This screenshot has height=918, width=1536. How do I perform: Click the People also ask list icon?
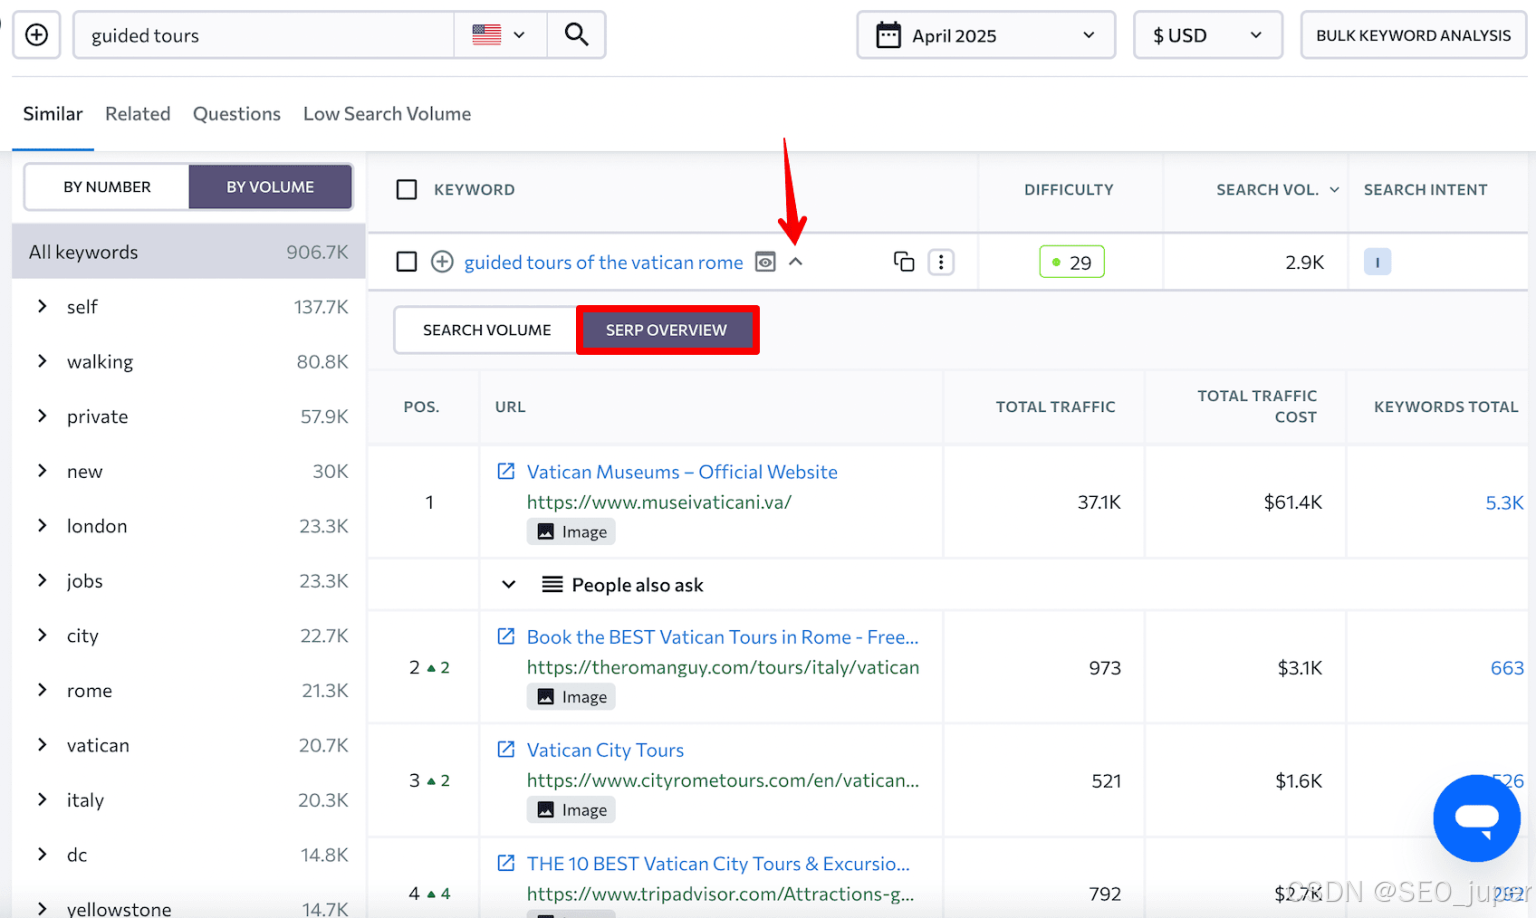click(x=552, y=584)
